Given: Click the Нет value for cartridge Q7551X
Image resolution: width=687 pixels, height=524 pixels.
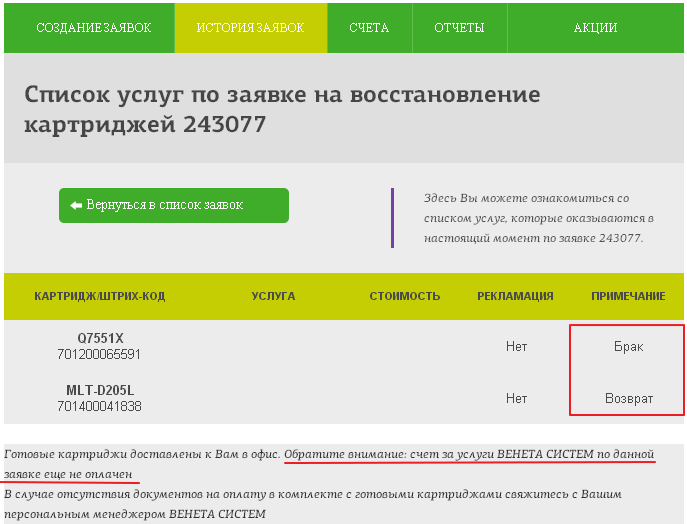Looking at the screenshot, I should tap(516, 346).
